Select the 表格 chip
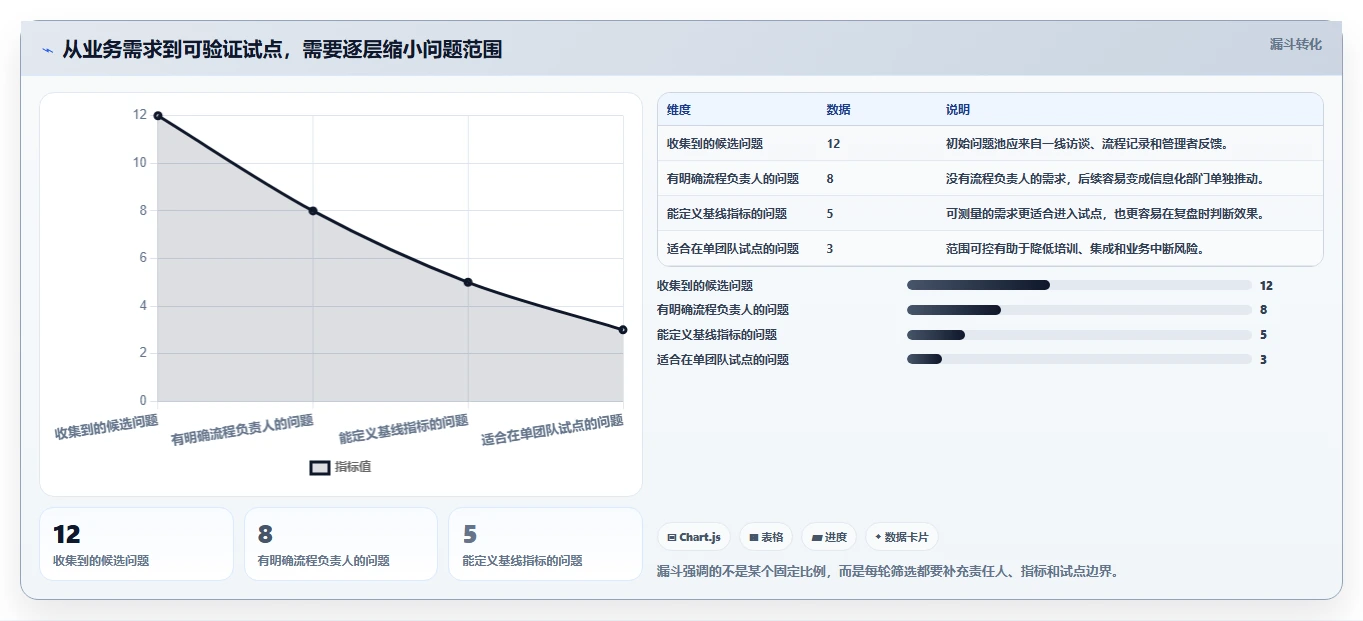The height and width of the screenshot is (621, 1363). click(x=766, y=537)
